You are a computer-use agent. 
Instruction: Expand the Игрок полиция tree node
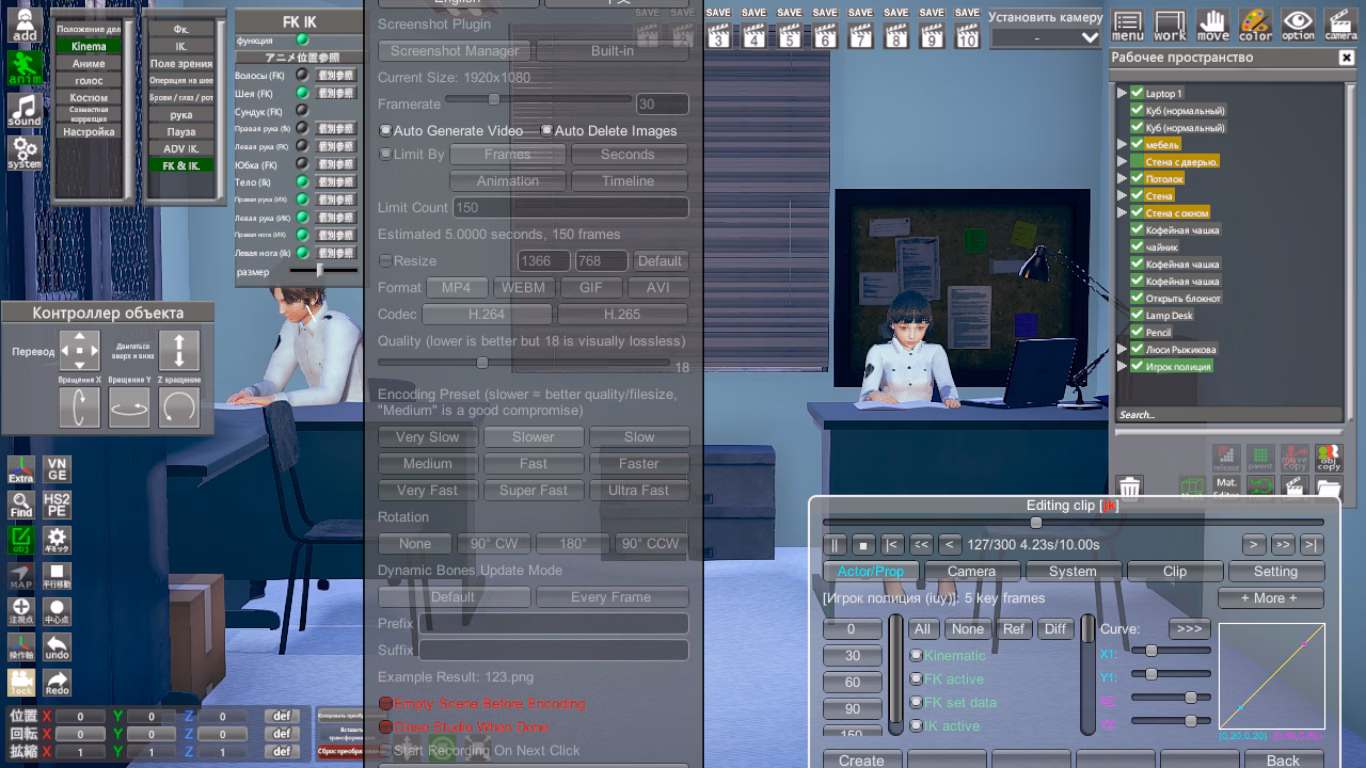[1123, 367]
